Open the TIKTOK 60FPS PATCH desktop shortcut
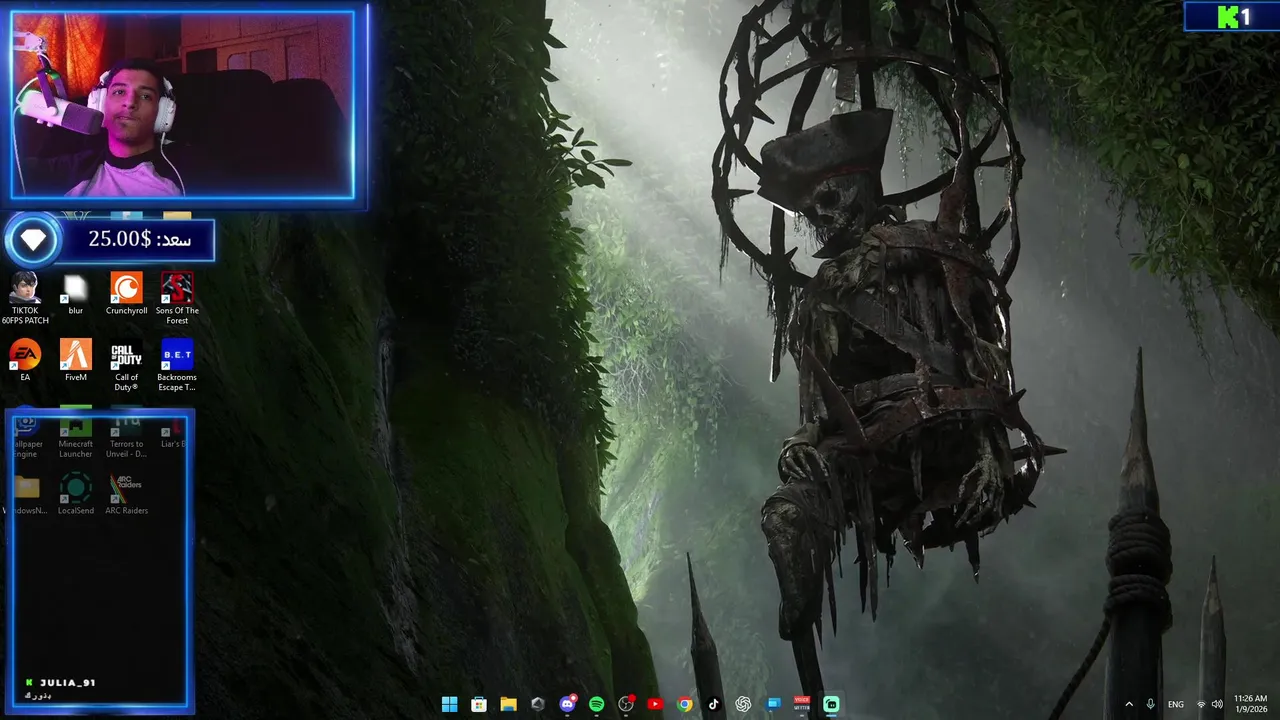 [25, 298]
